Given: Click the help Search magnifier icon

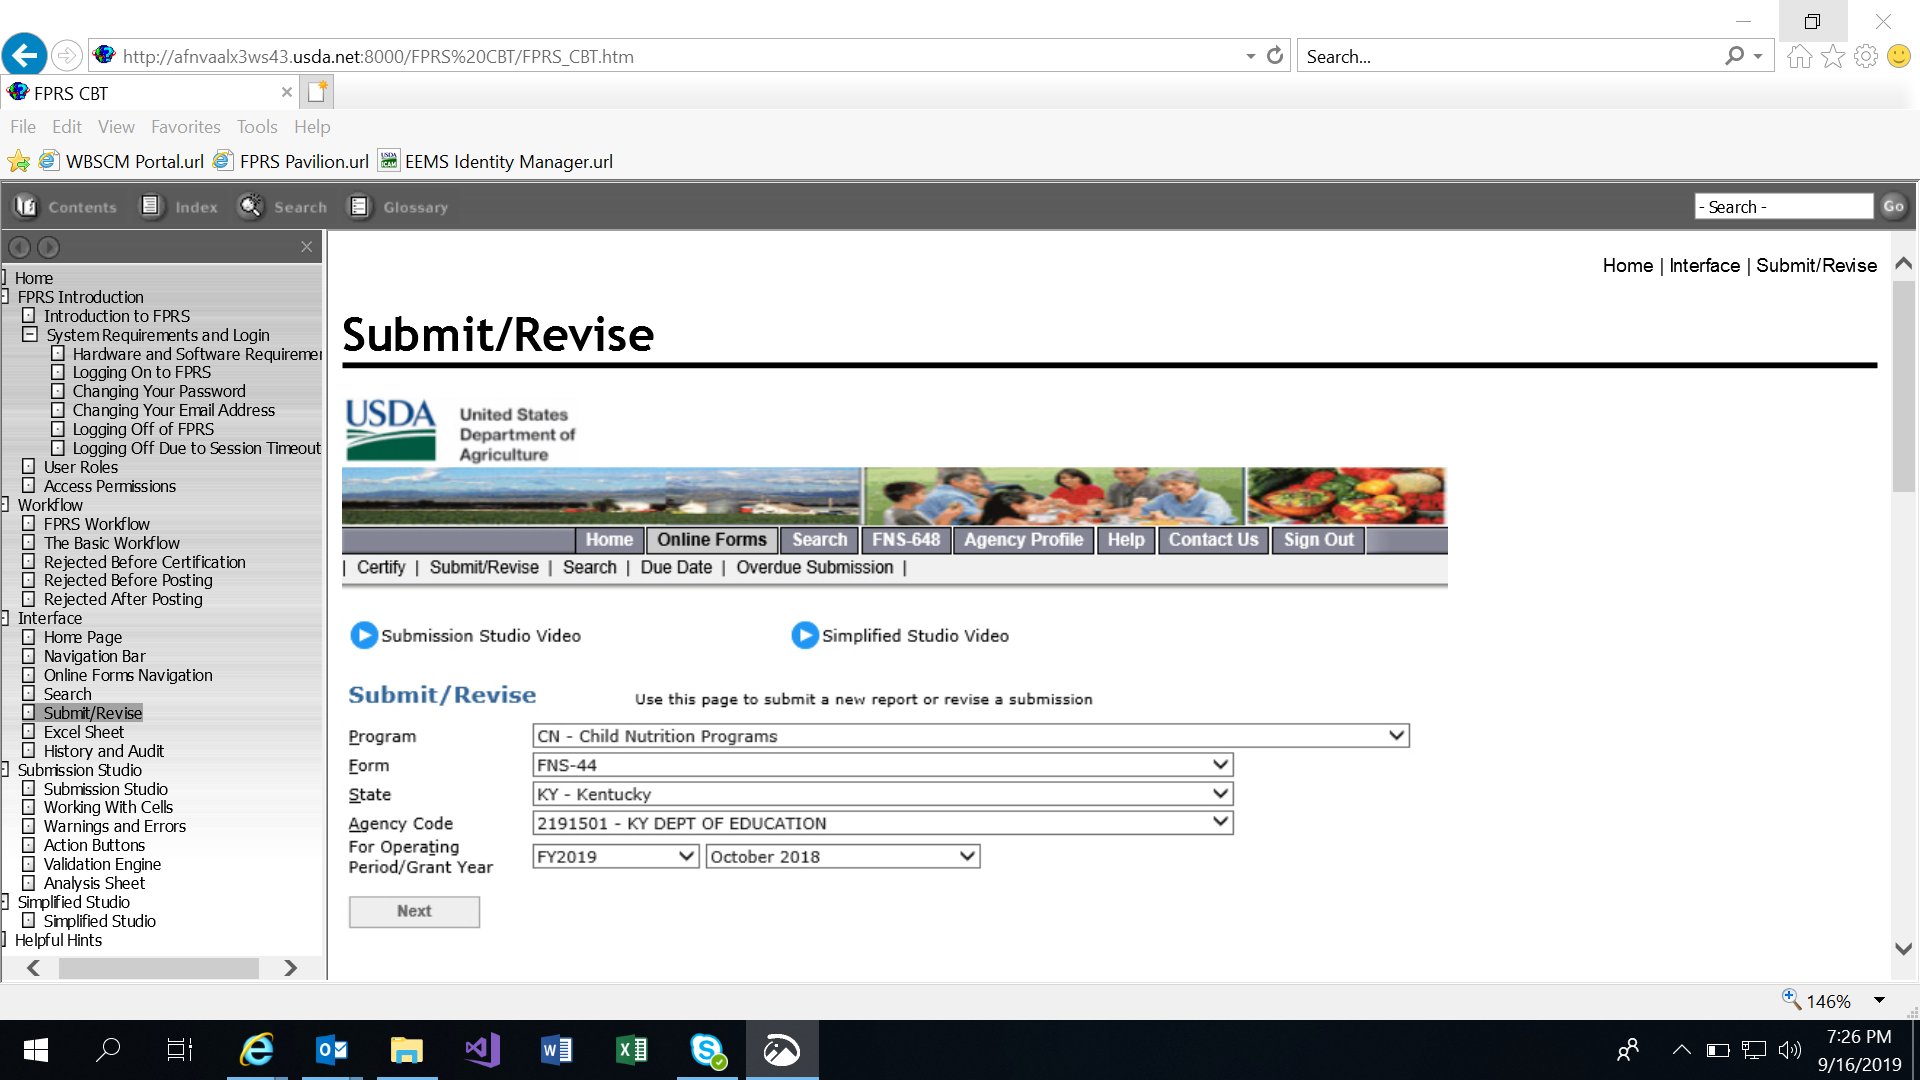Looking at the screenshot, I should coord(250,207).
